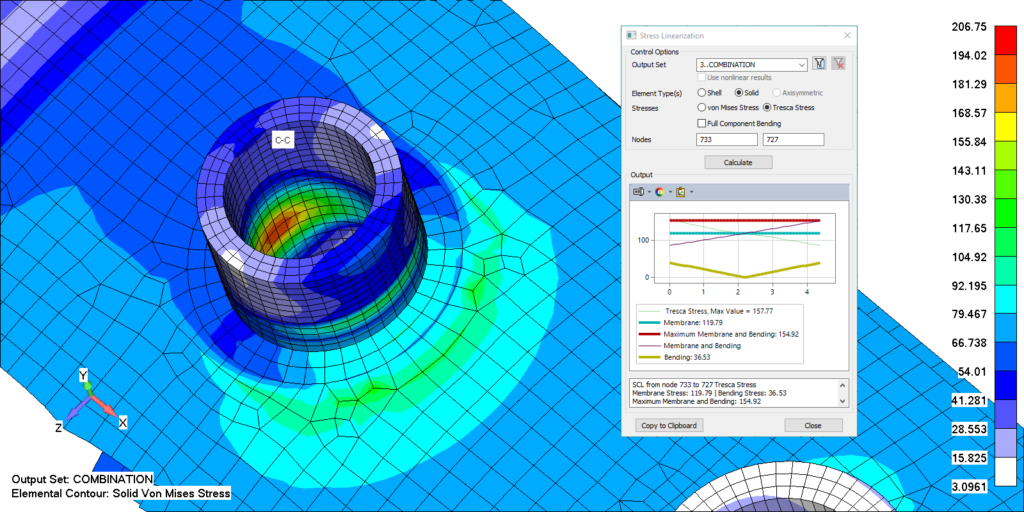This screenshot has height=512, width=1024.
Task: Click the Calculate button
Action: tap(738, 162)
